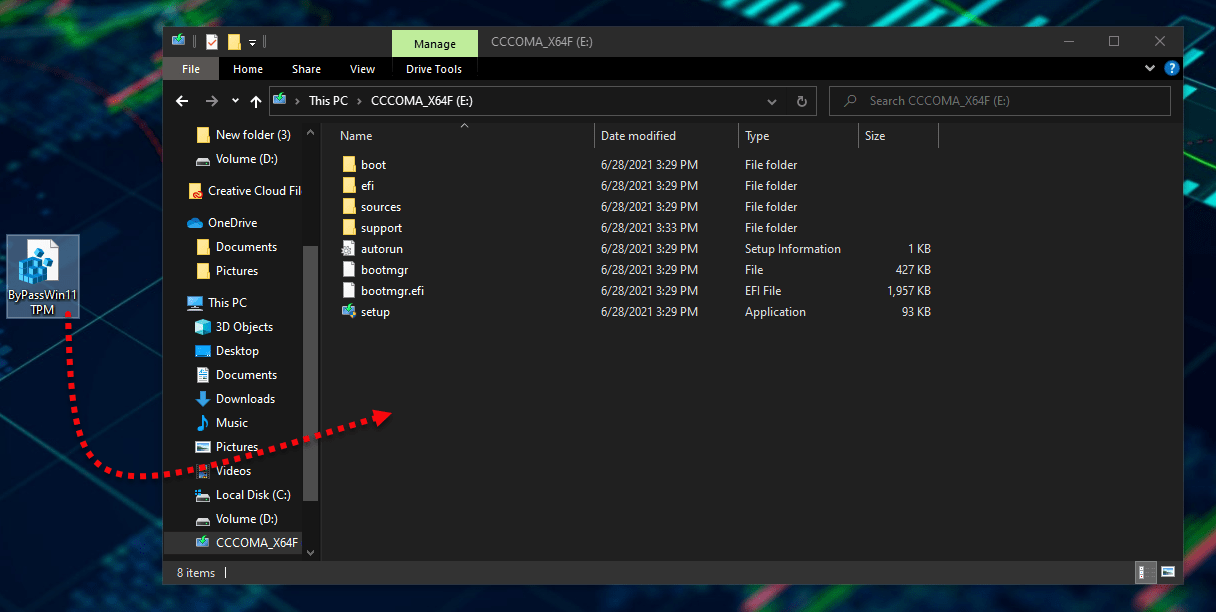Click the CCCOMA_X64F (E:) breadcrumb
1216x612 pixels.
421,101
